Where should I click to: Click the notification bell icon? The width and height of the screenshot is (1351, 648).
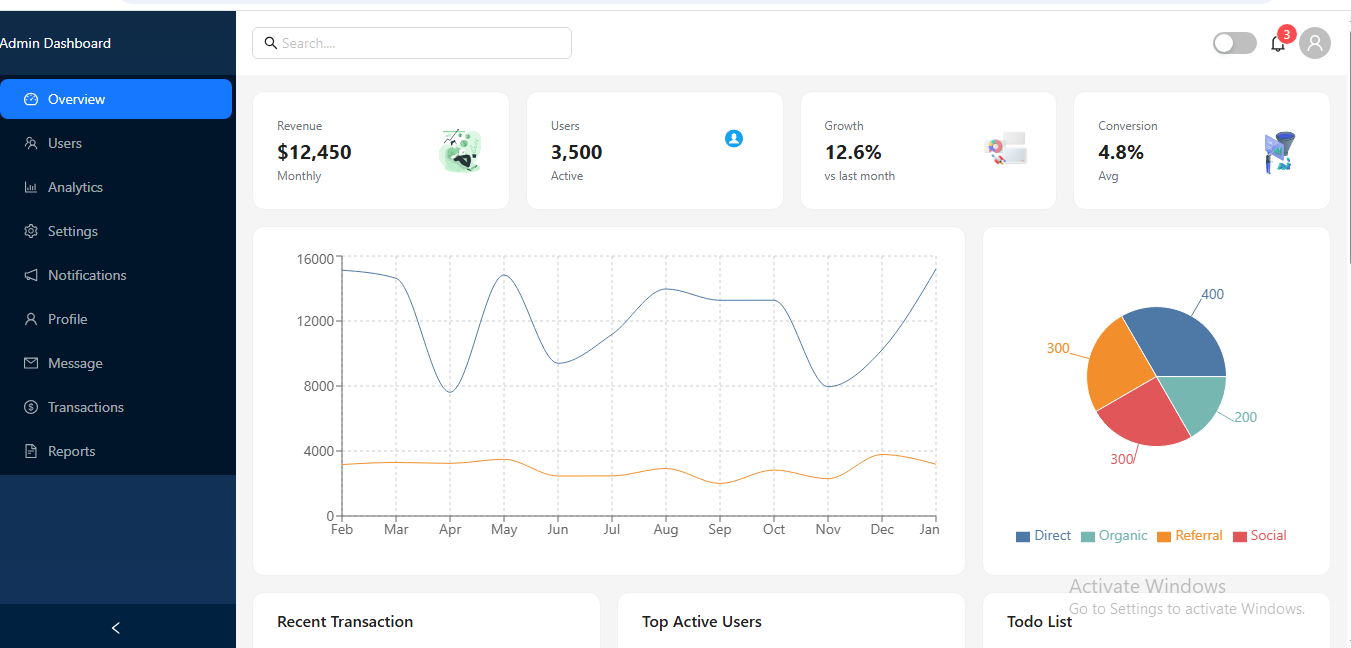pyautogui.click(x=1277, y=44)
